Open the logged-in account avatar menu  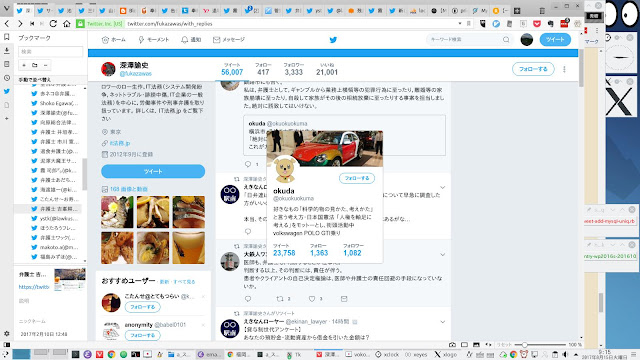[527, 40]
